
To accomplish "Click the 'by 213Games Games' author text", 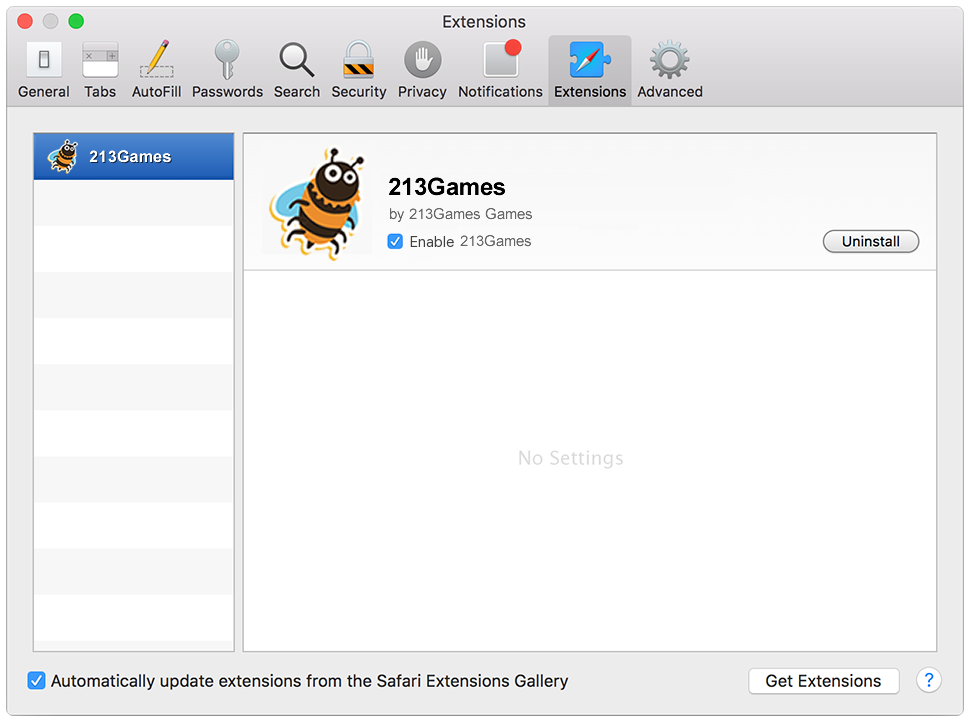I will pos(460,214).
